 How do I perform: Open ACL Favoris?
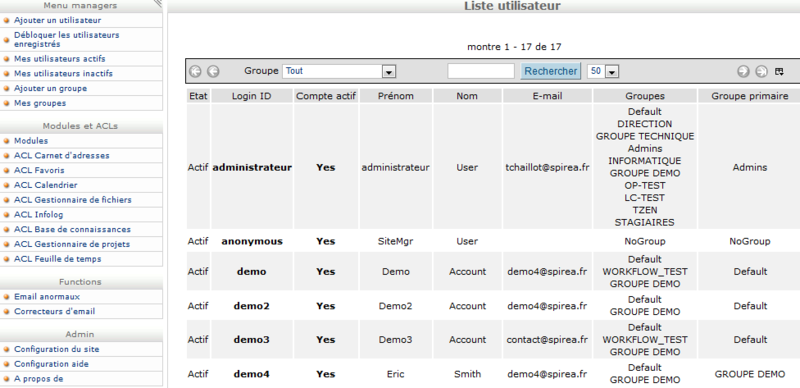39,171
